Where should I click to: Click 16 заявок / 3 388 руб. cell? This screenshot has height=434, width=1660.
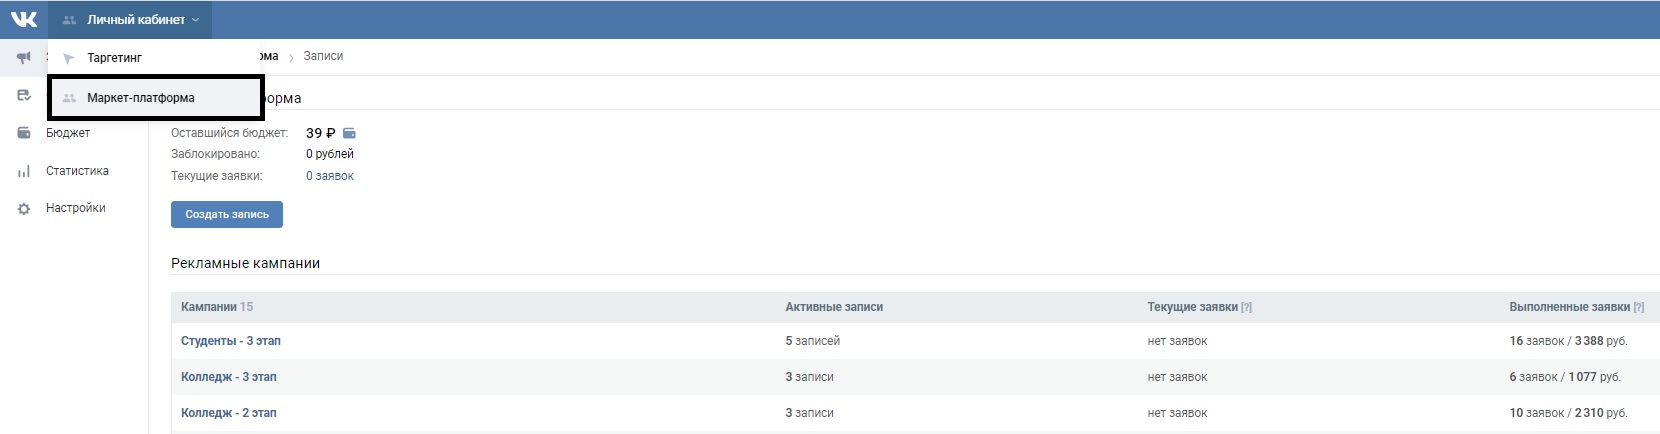point(1568,341)
